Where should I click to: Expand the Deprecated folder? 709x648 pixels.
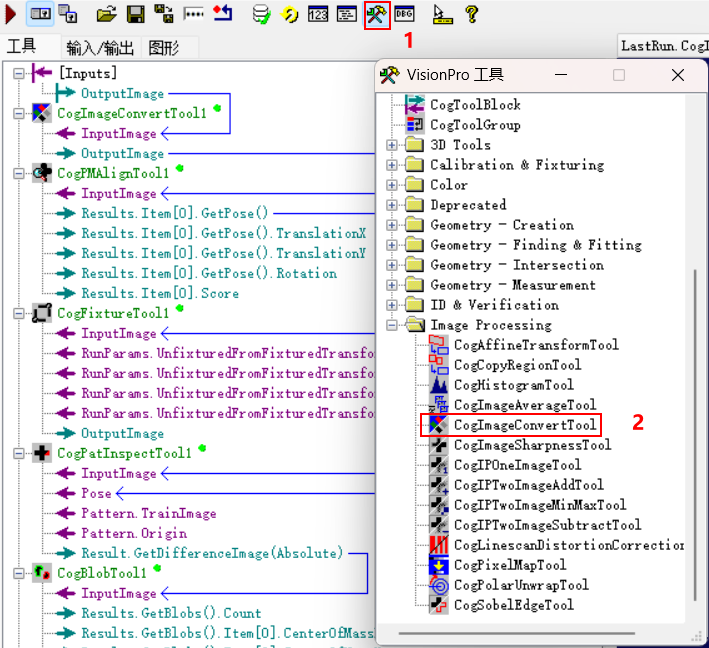pyautogui.click(x=392, y=205)
